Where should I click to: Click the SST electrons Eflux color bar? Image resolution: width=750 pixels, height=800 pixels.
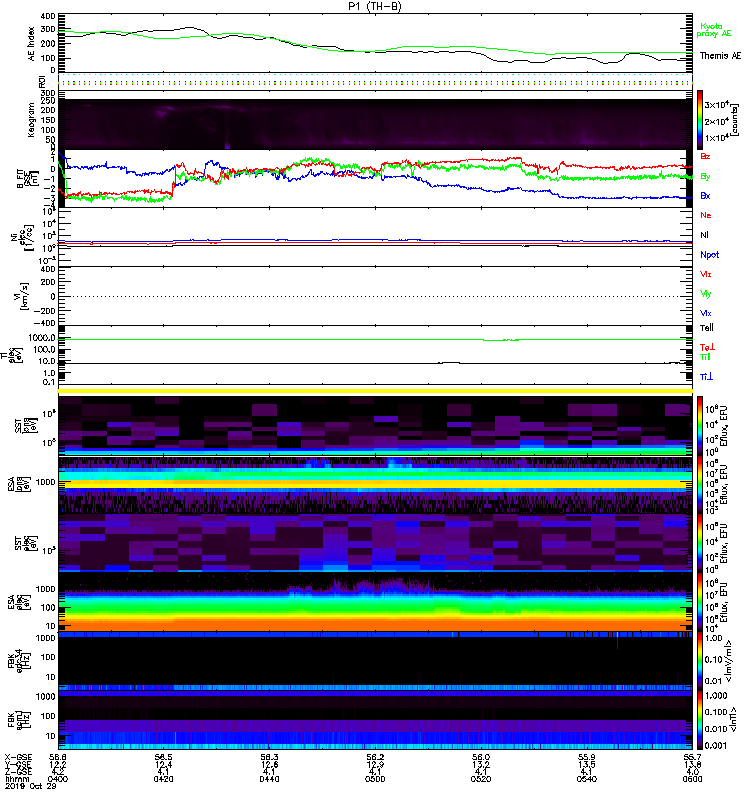[x=701, y=542]
